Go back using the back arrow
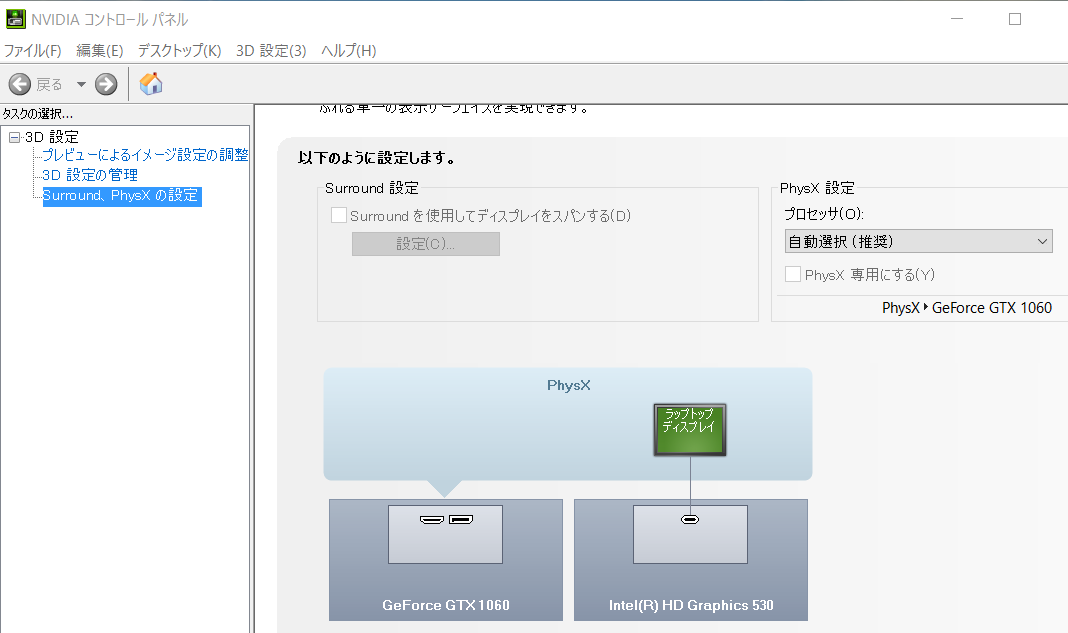Viewport: 1068px width, 633px height. [x=20, y=84]
